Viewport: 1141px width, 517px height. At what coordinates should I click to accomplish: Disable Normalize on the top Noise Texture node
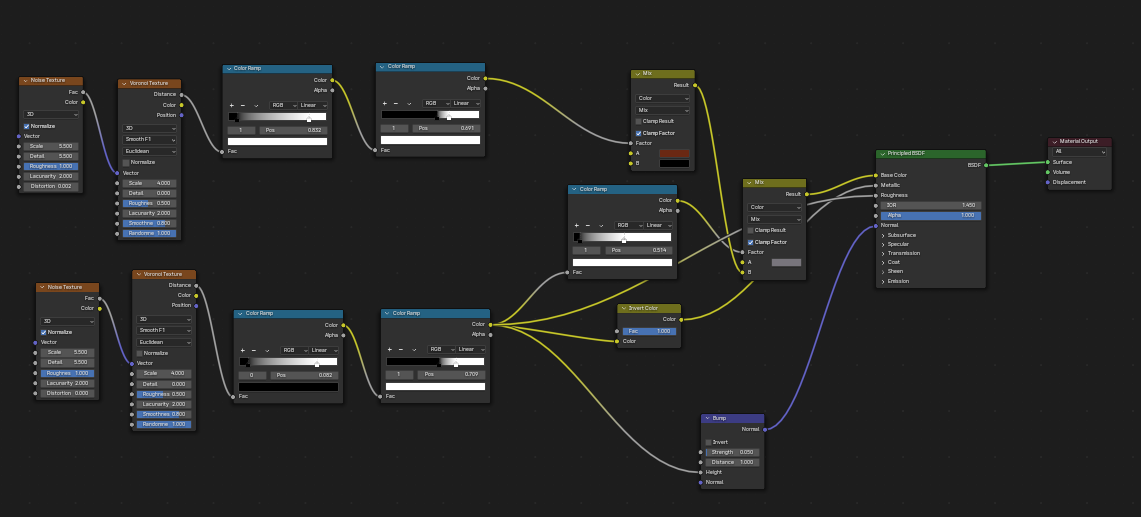click(x=26, y=126)
